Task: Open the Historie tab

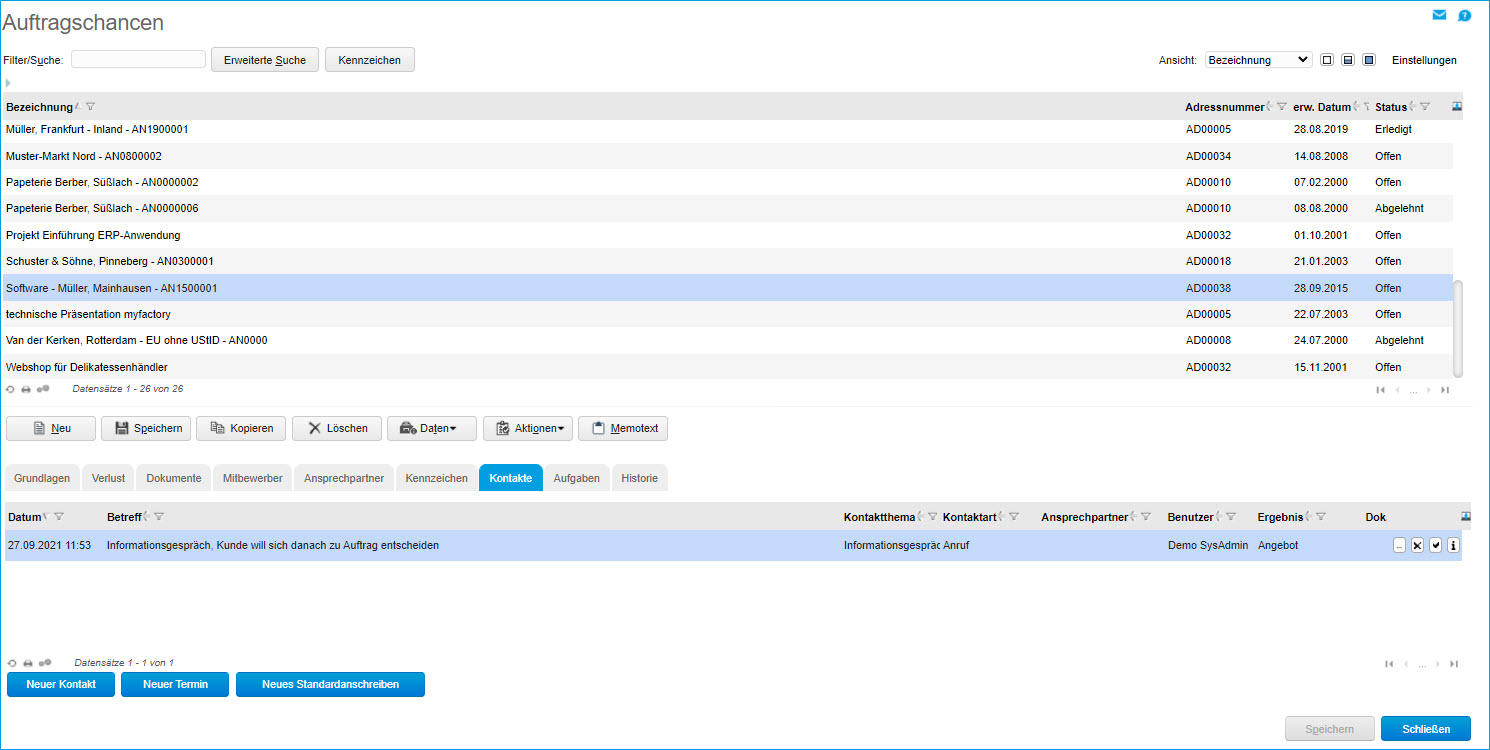Action: coord(640,478)
